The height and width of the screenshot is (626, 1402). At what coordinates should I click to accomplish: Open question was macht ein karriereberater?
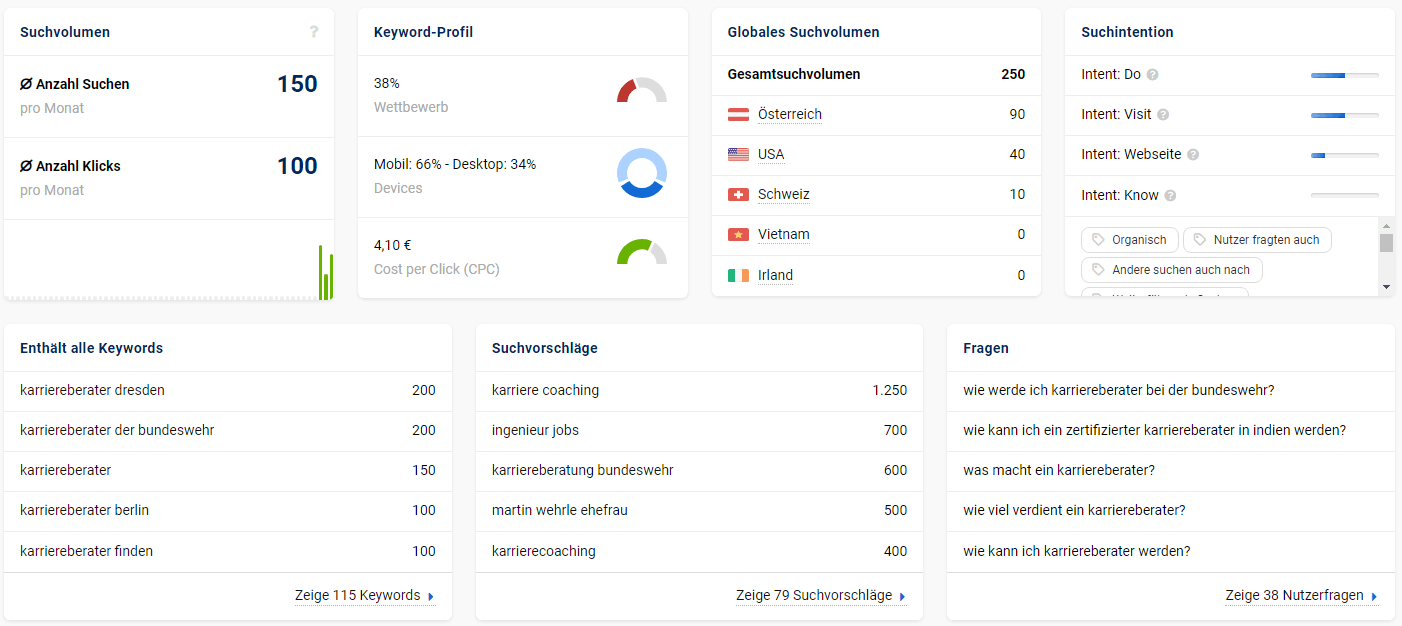point(1059,470)
